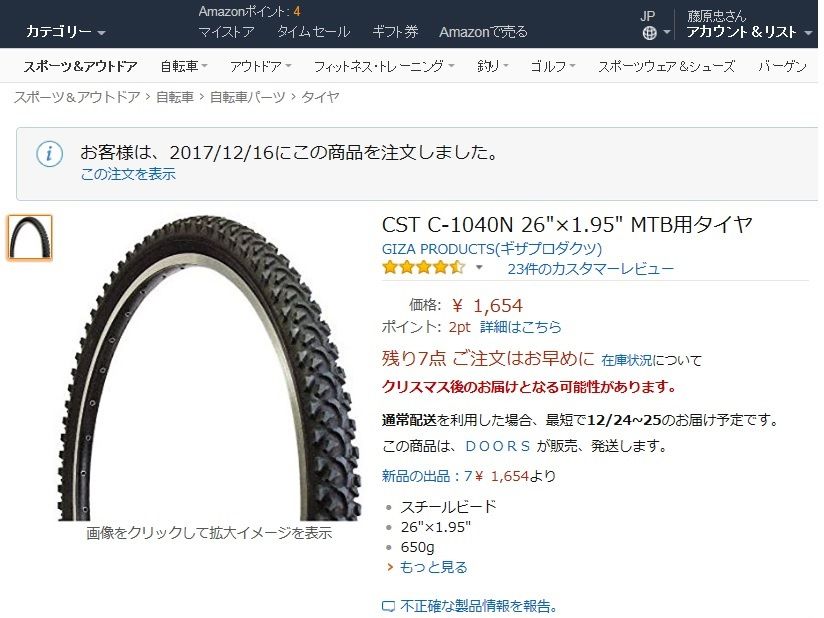Expand もっと見る for more details
Viewport: 824px width, 618px height.
[427, 567]
